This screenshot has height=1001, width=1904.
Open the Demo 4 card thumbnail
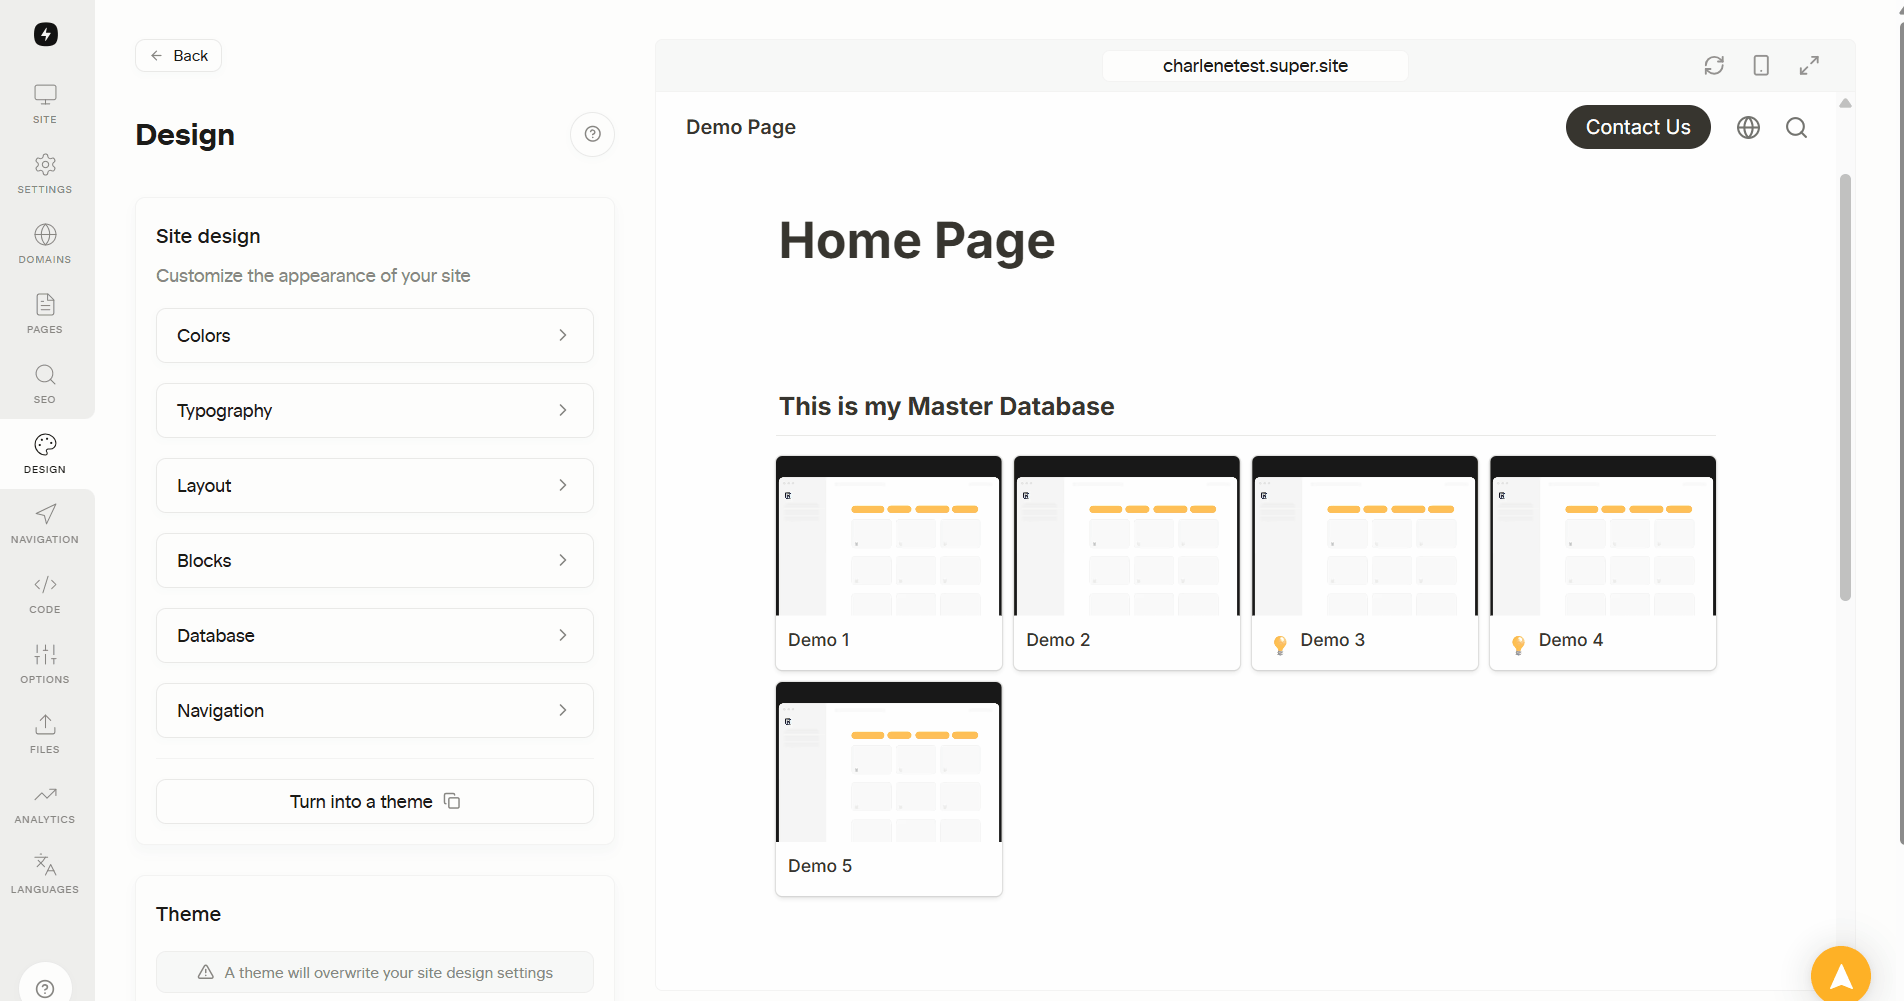coord(1603,536)
